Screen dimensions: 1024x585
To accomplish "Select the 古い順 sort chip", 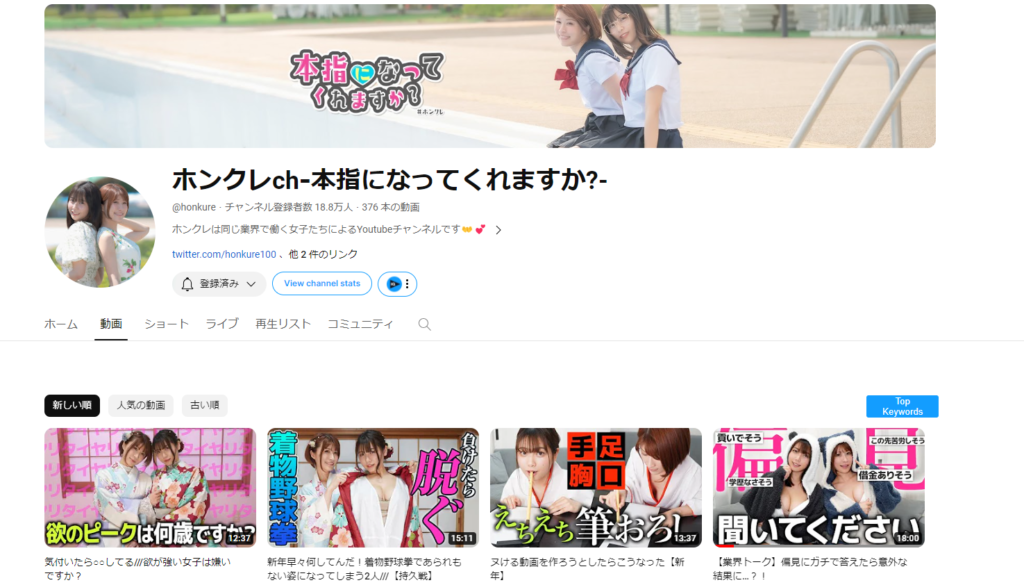I will pos(204,405).
